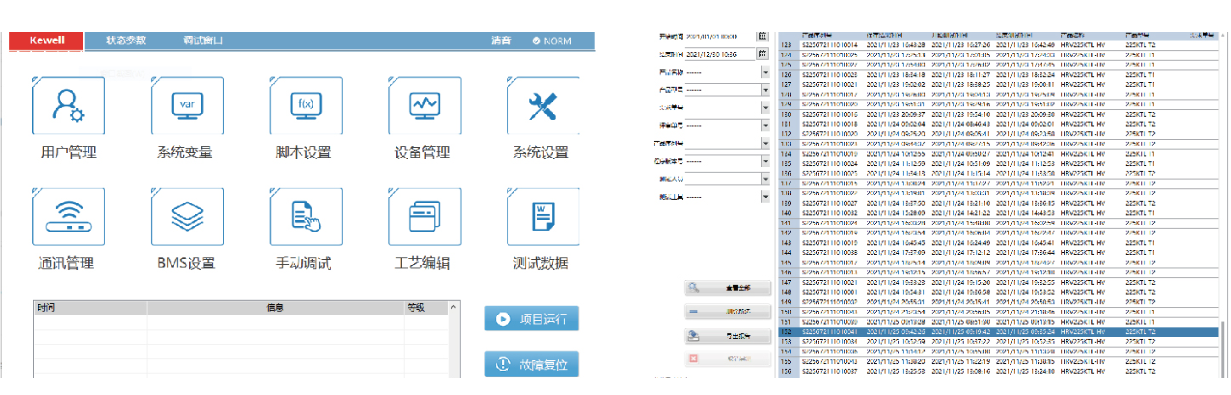The width and height of the screenshot is (1231, 395).
Task: Click the 故障复位 fault reset button
Action: (x=531, y=364)
